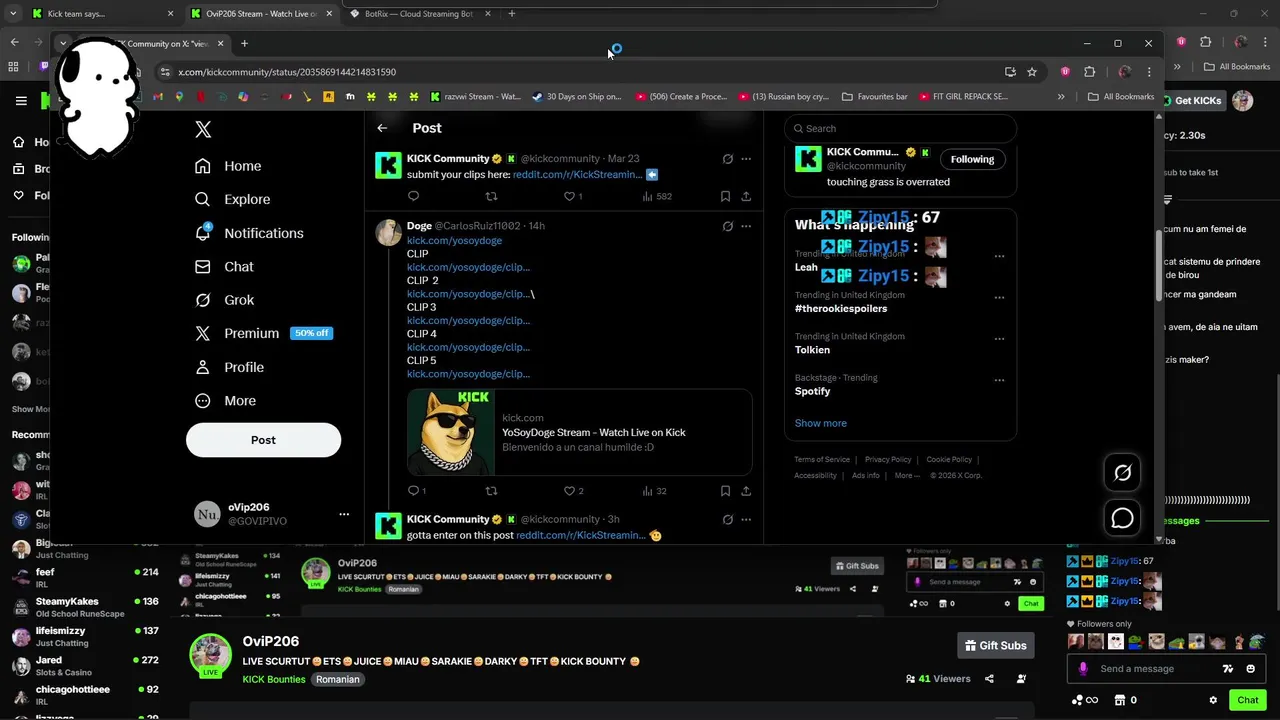Open Notifications in the X sidebar
The width and height of the screenshot is (1280, 720).
[249, 233]
